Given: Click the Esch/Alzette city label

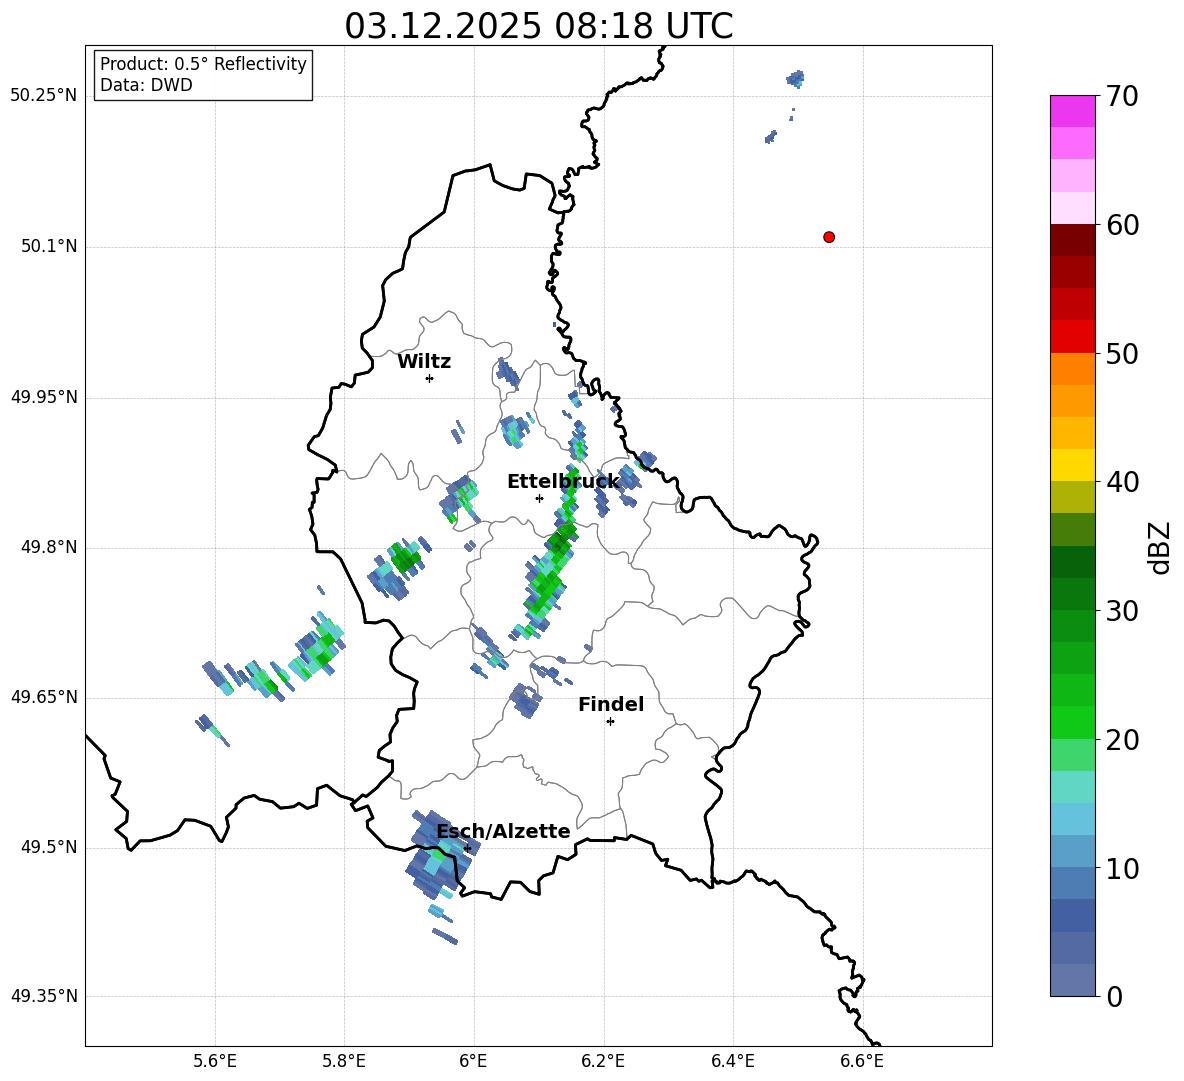Looking at the screenshot, I should tap(504, 831).
